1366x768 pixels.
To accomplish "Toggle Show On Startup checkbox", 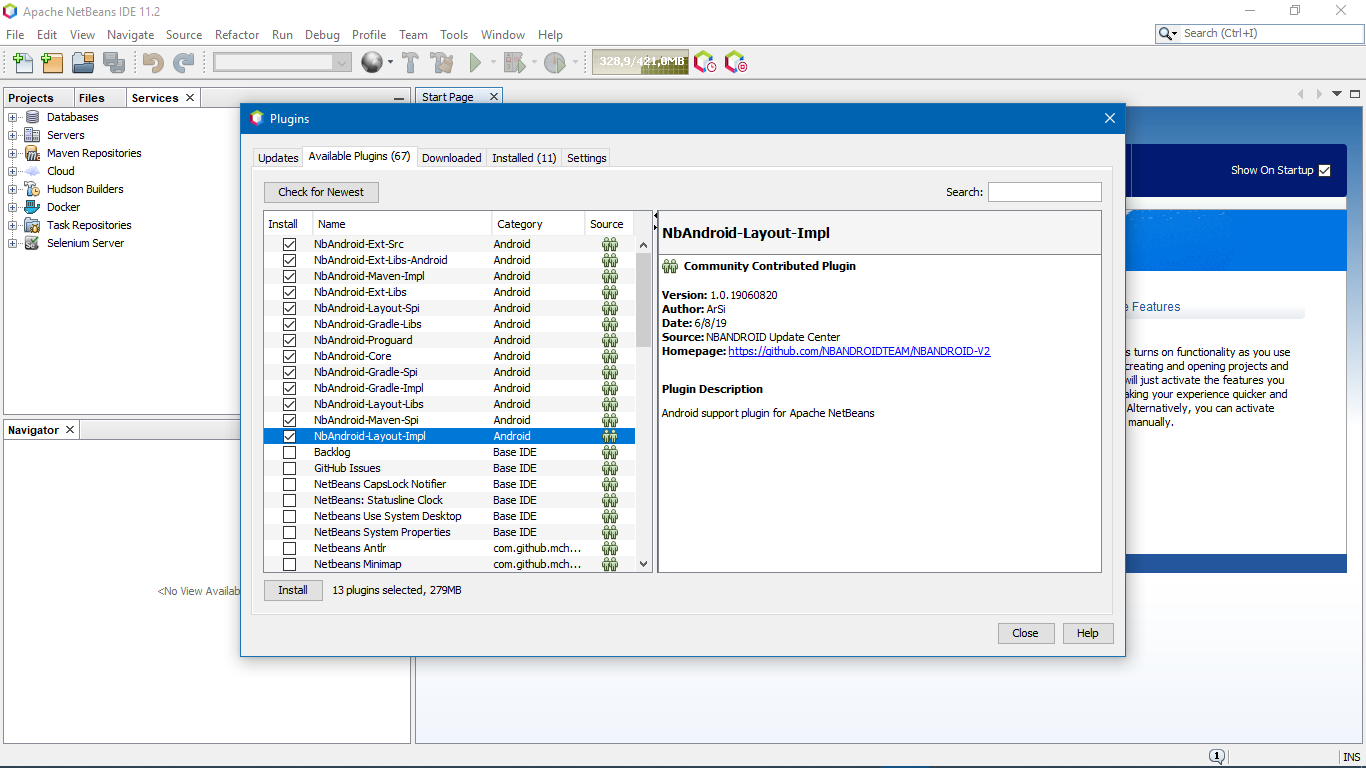I will pyautogui.click(x=1325, y=170).
